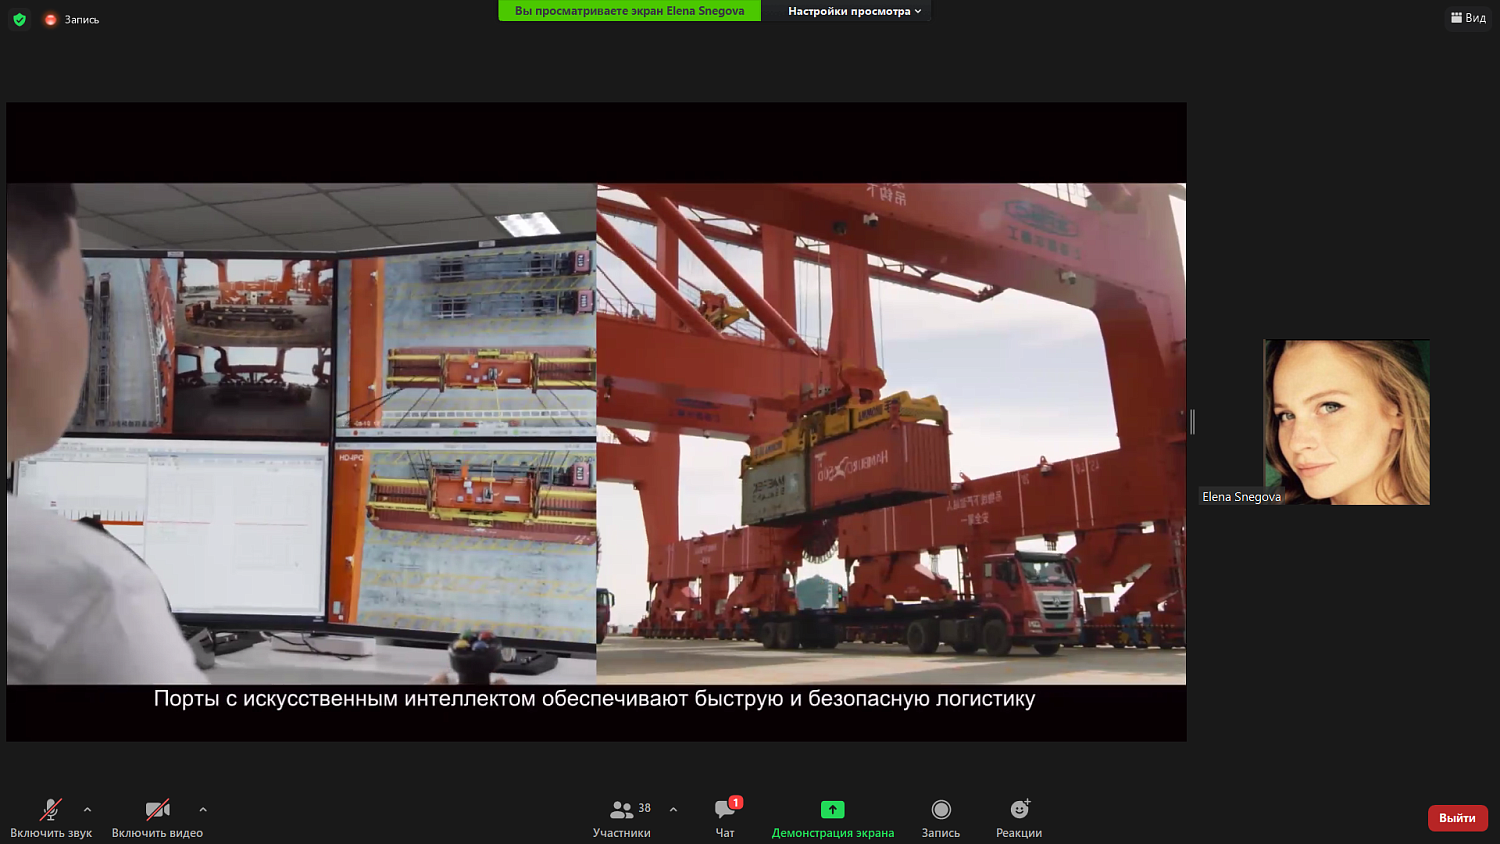Image resolution: width=1500 pixels, height=844 pixels.
Task: Click the panel divider handle beside shared screen
Action: [1192, 422]
